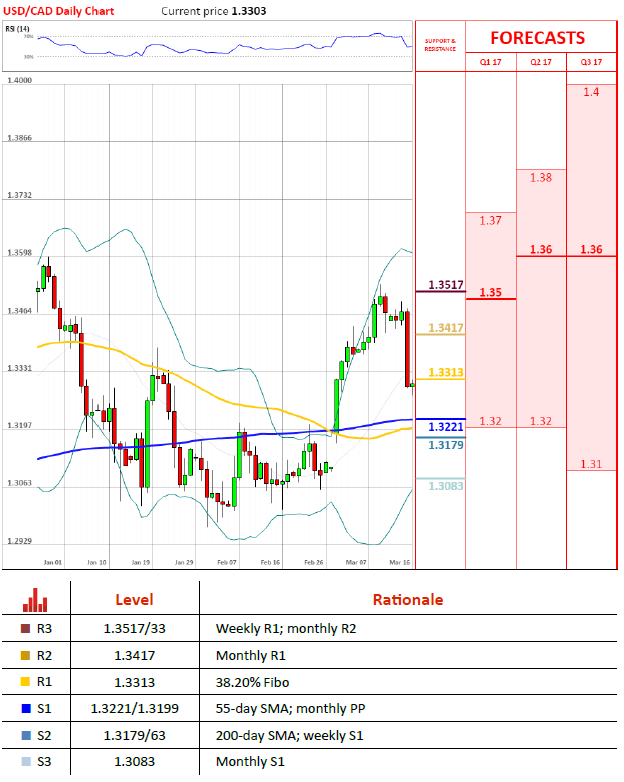
Task: Click the R1 yellow color swatch
Action: [25, 682]
